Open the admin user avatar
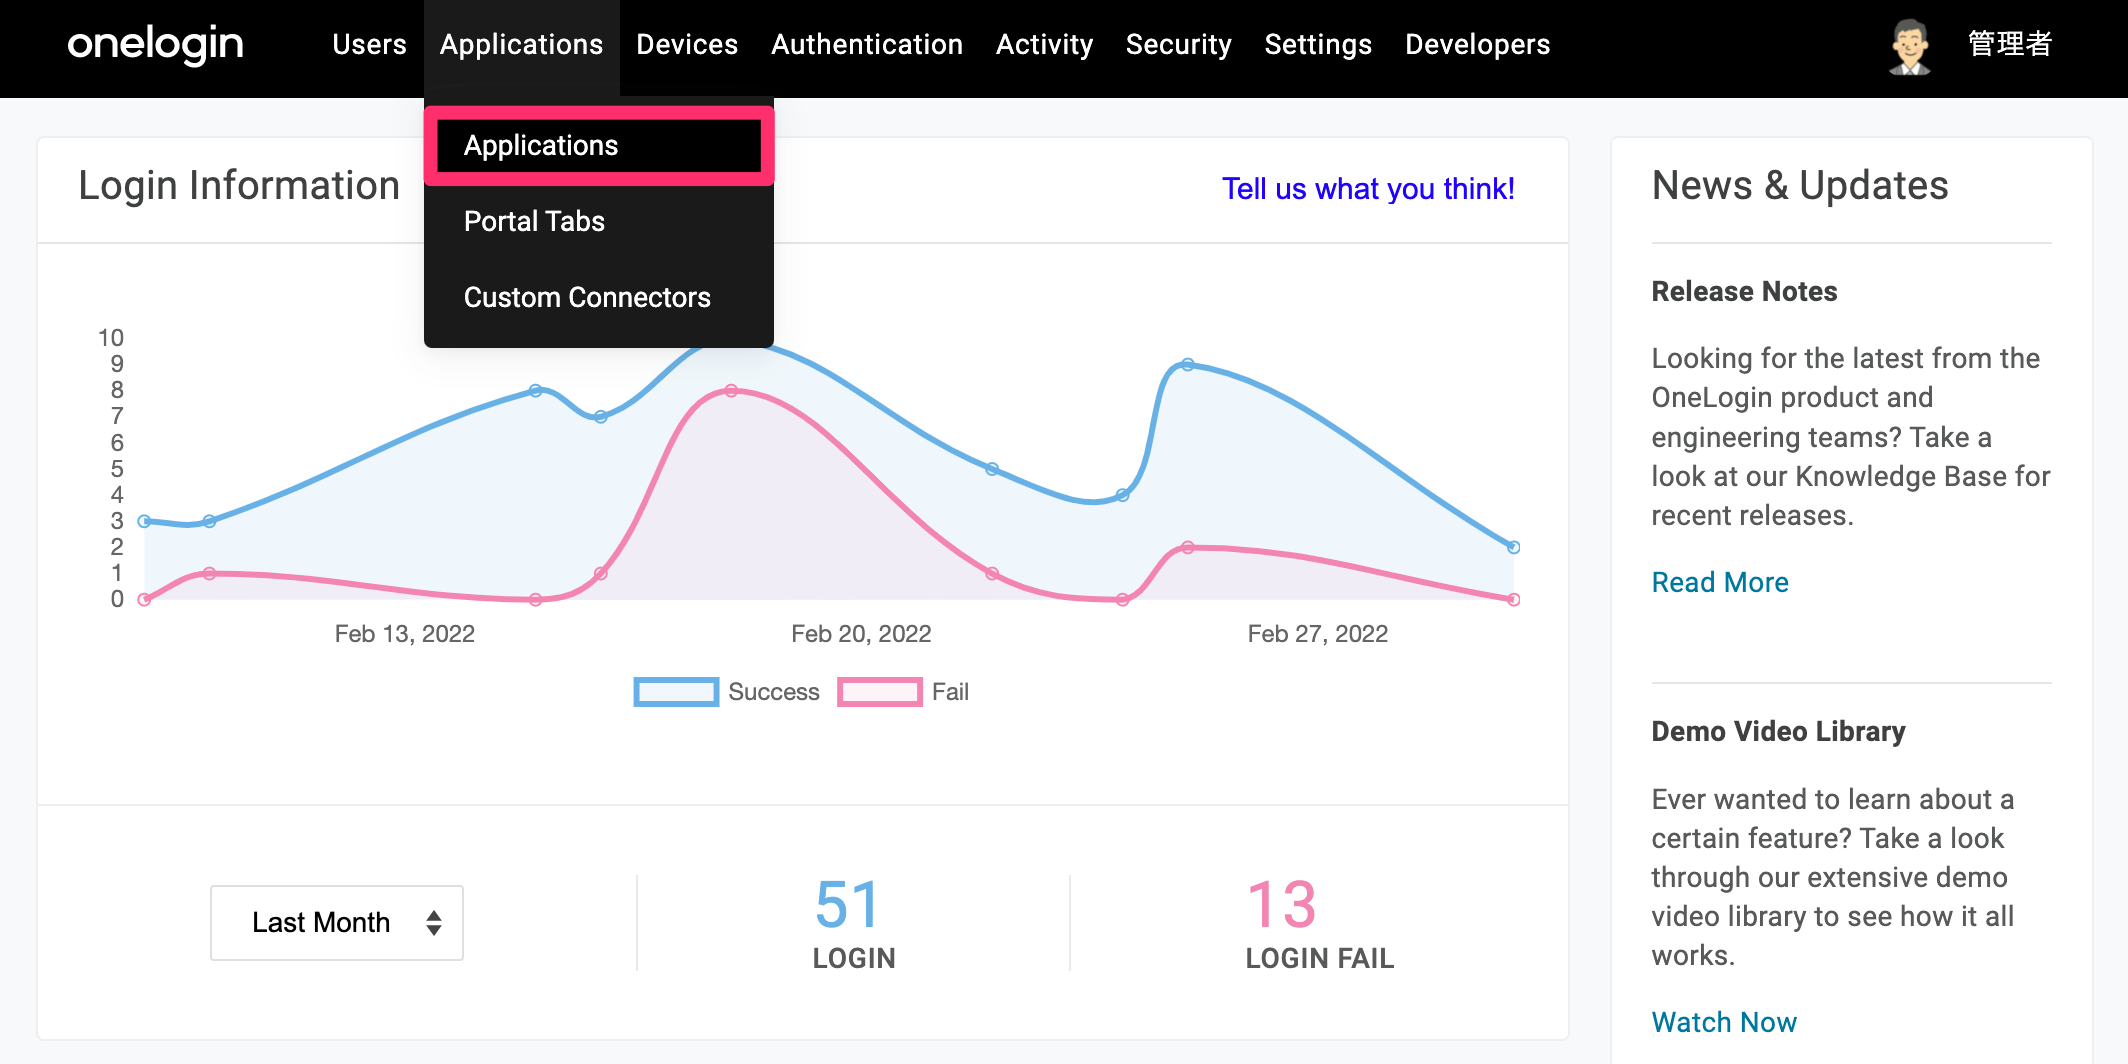The image size is (2128, 1064). [1909, 46]
